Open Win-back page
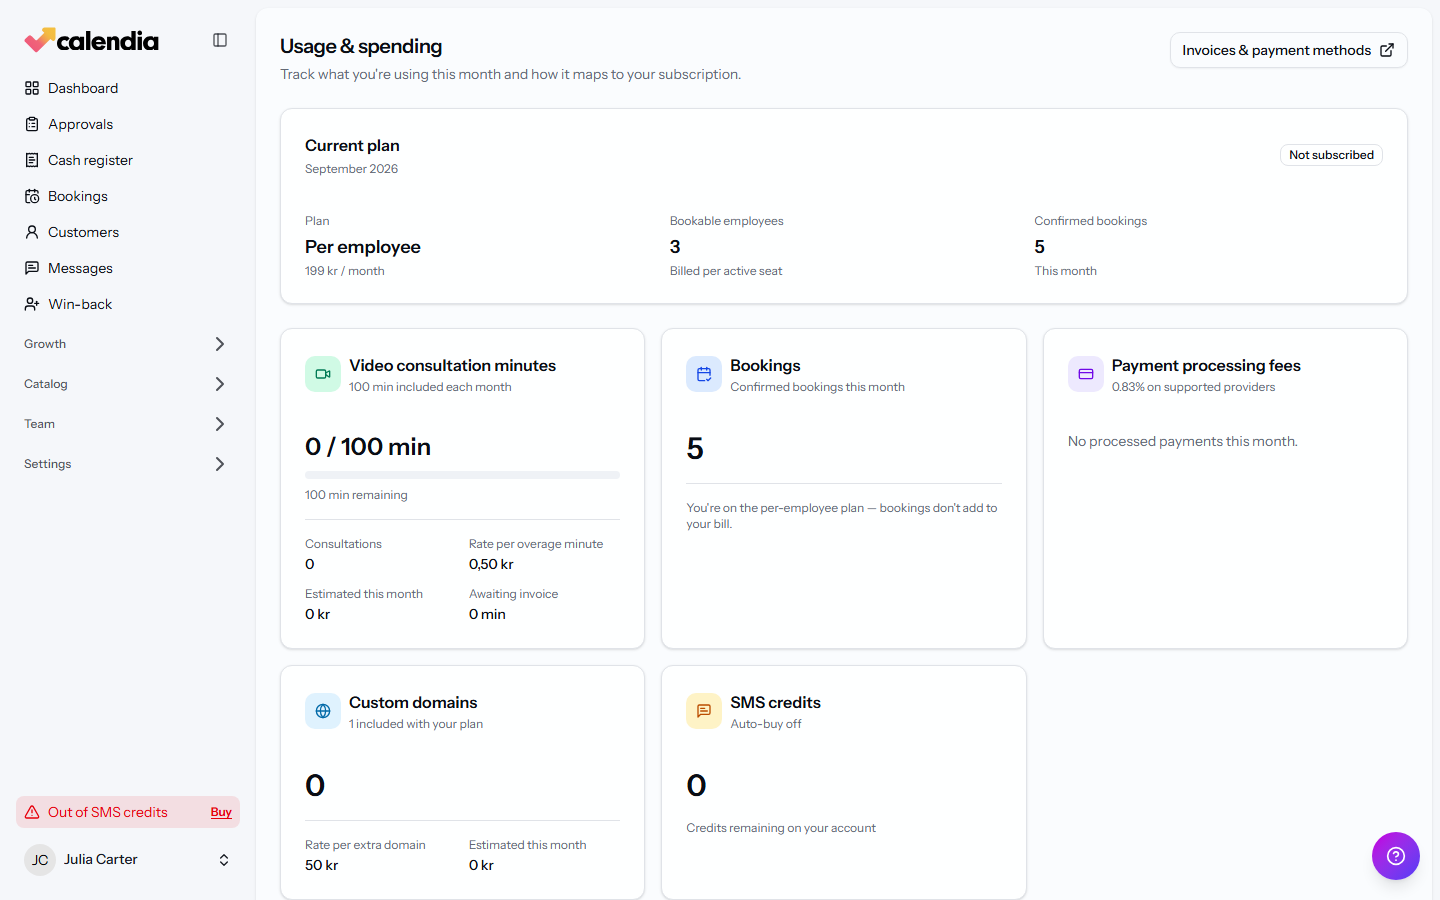Image resolution: width=1440 pixels, height=900 pixels. (x=128, y=304)
